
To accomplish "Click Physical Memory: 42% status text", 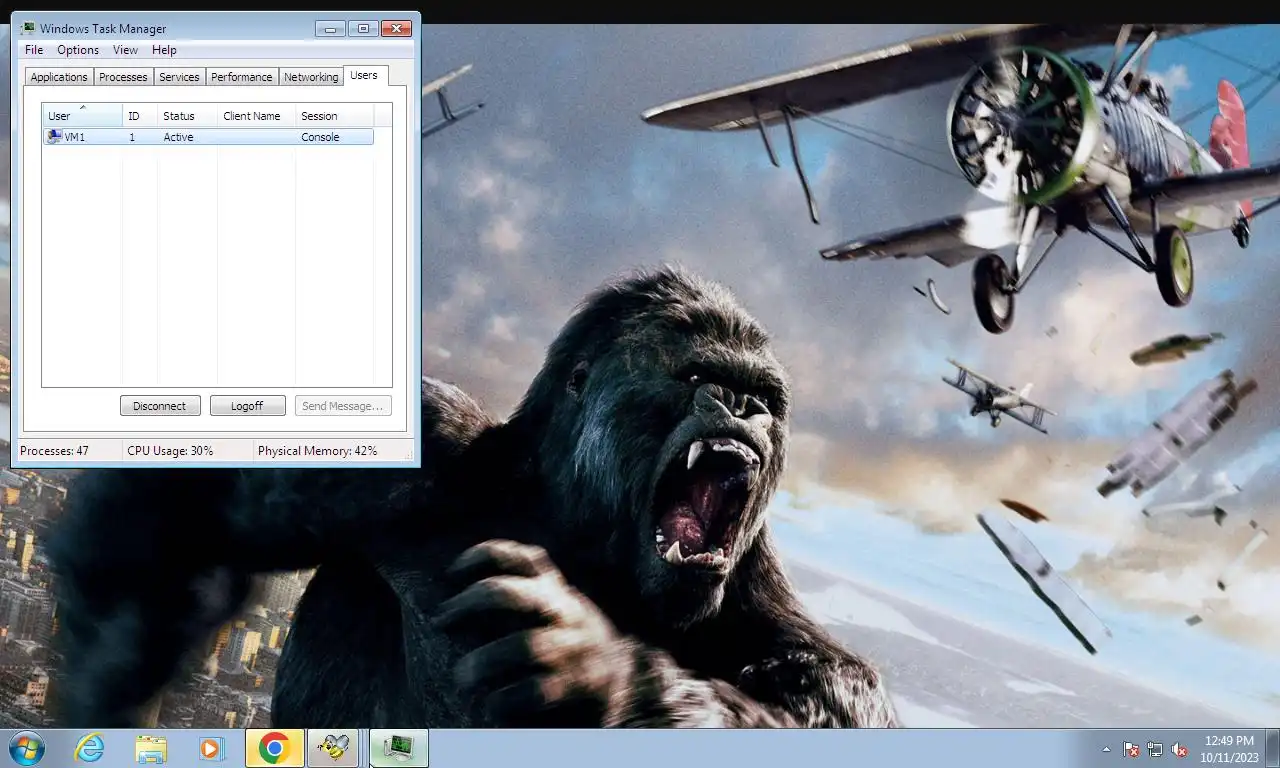I will tap(317, 451).
